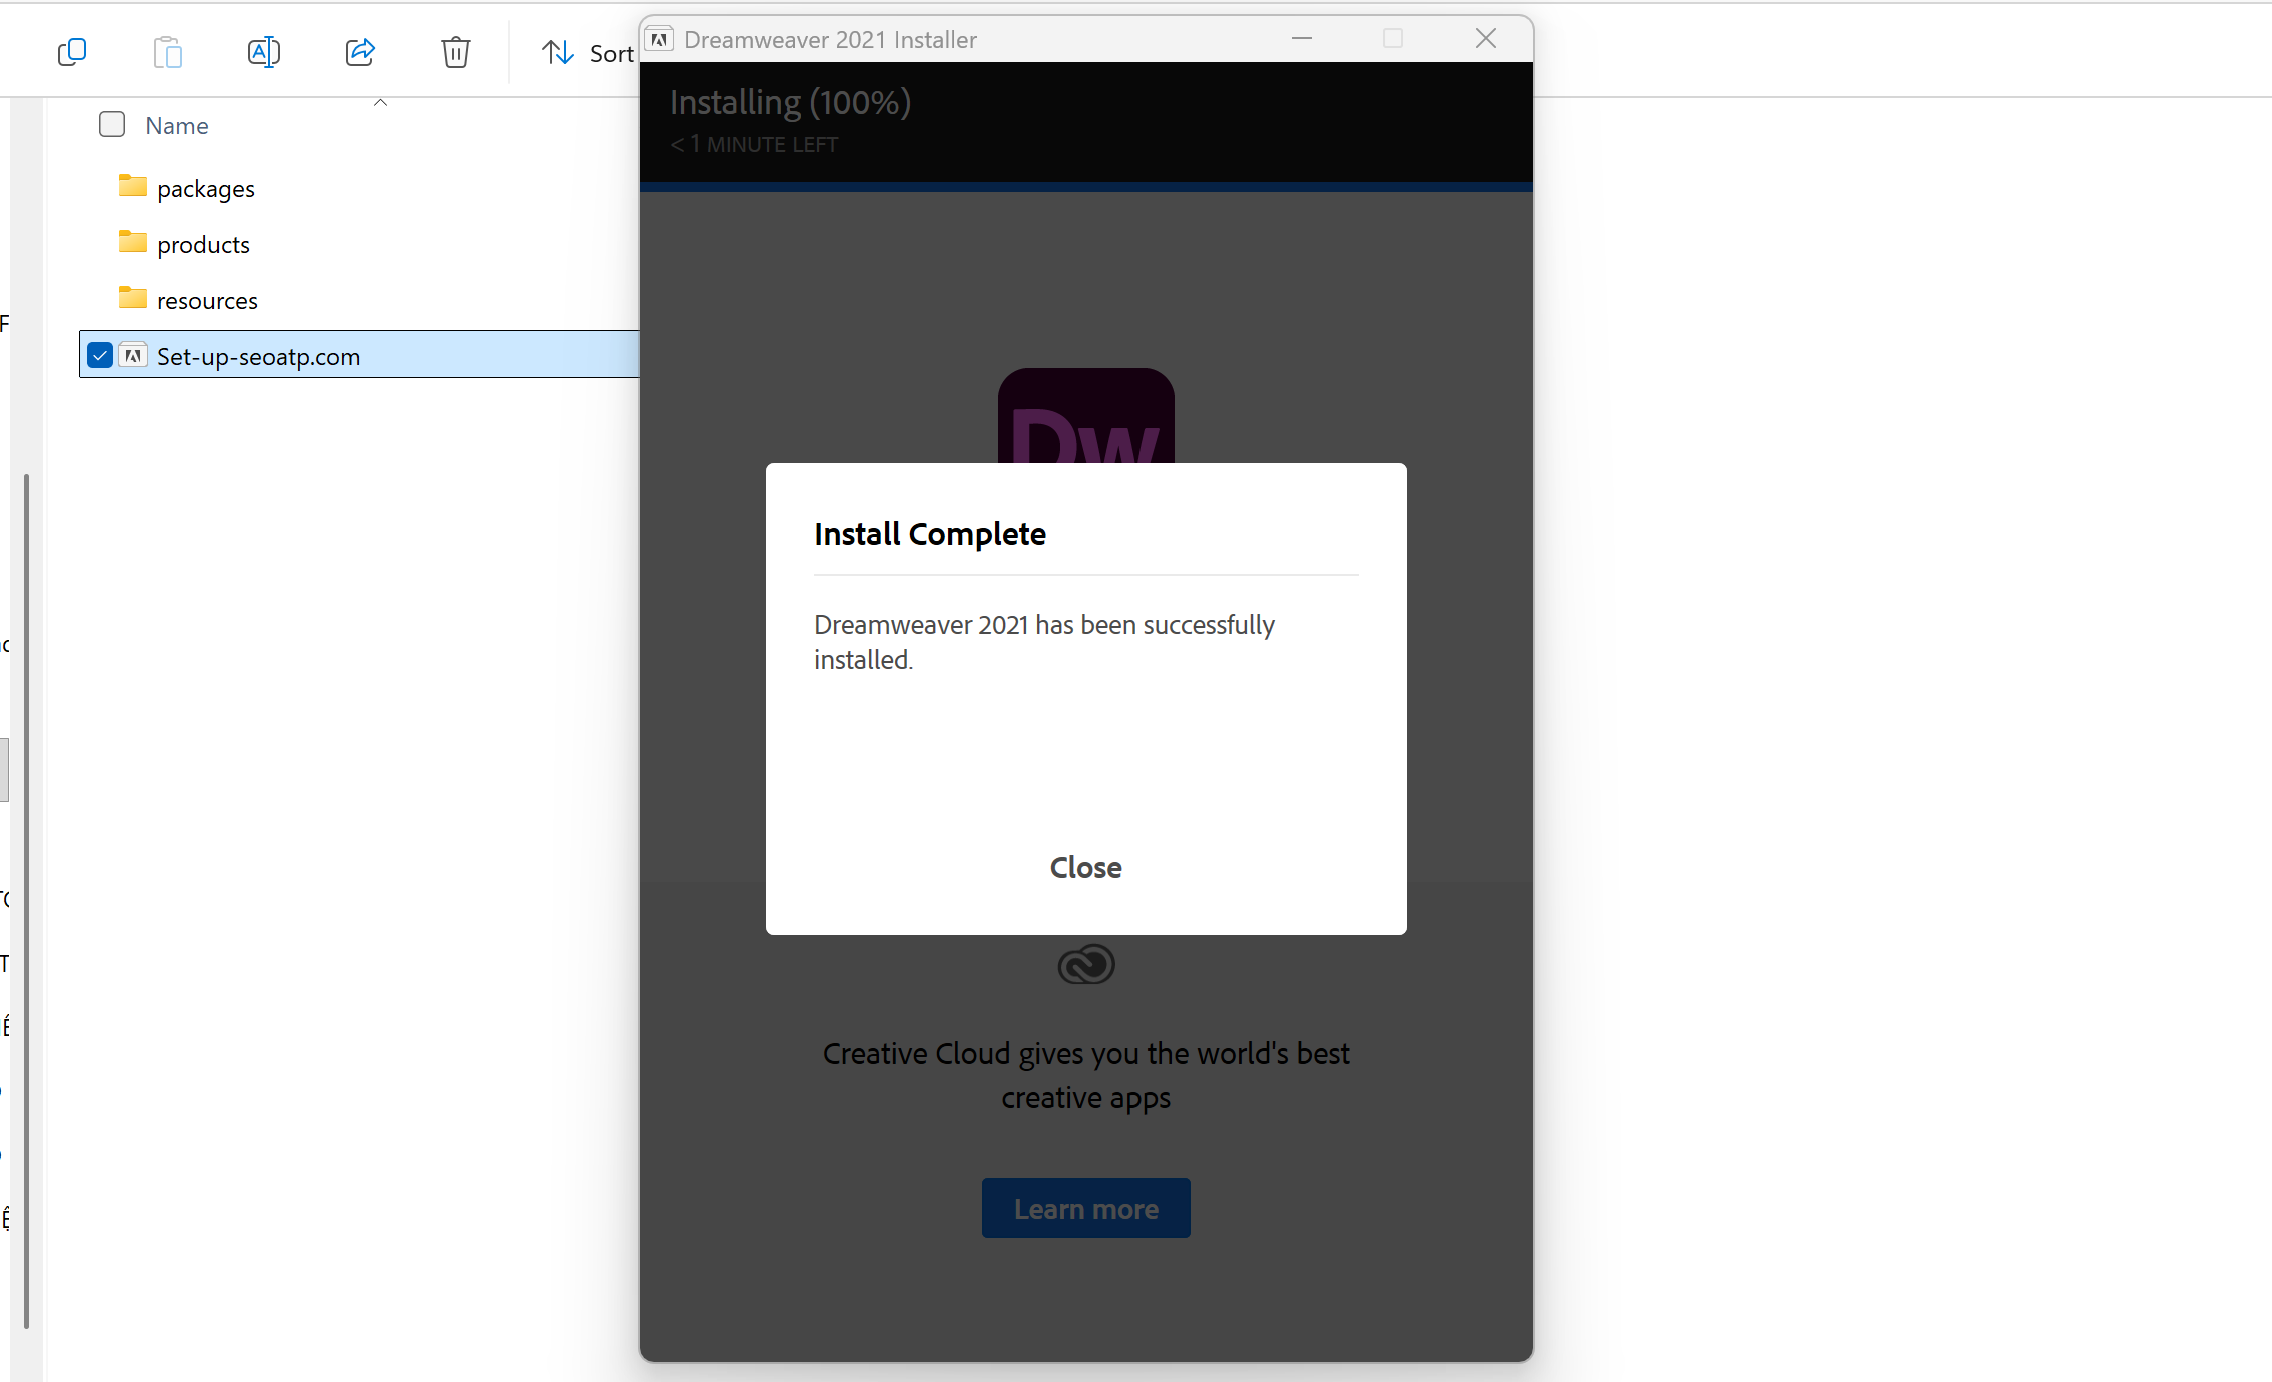Select the resources folder
2272x1382 pixels.
click(207, 301)
